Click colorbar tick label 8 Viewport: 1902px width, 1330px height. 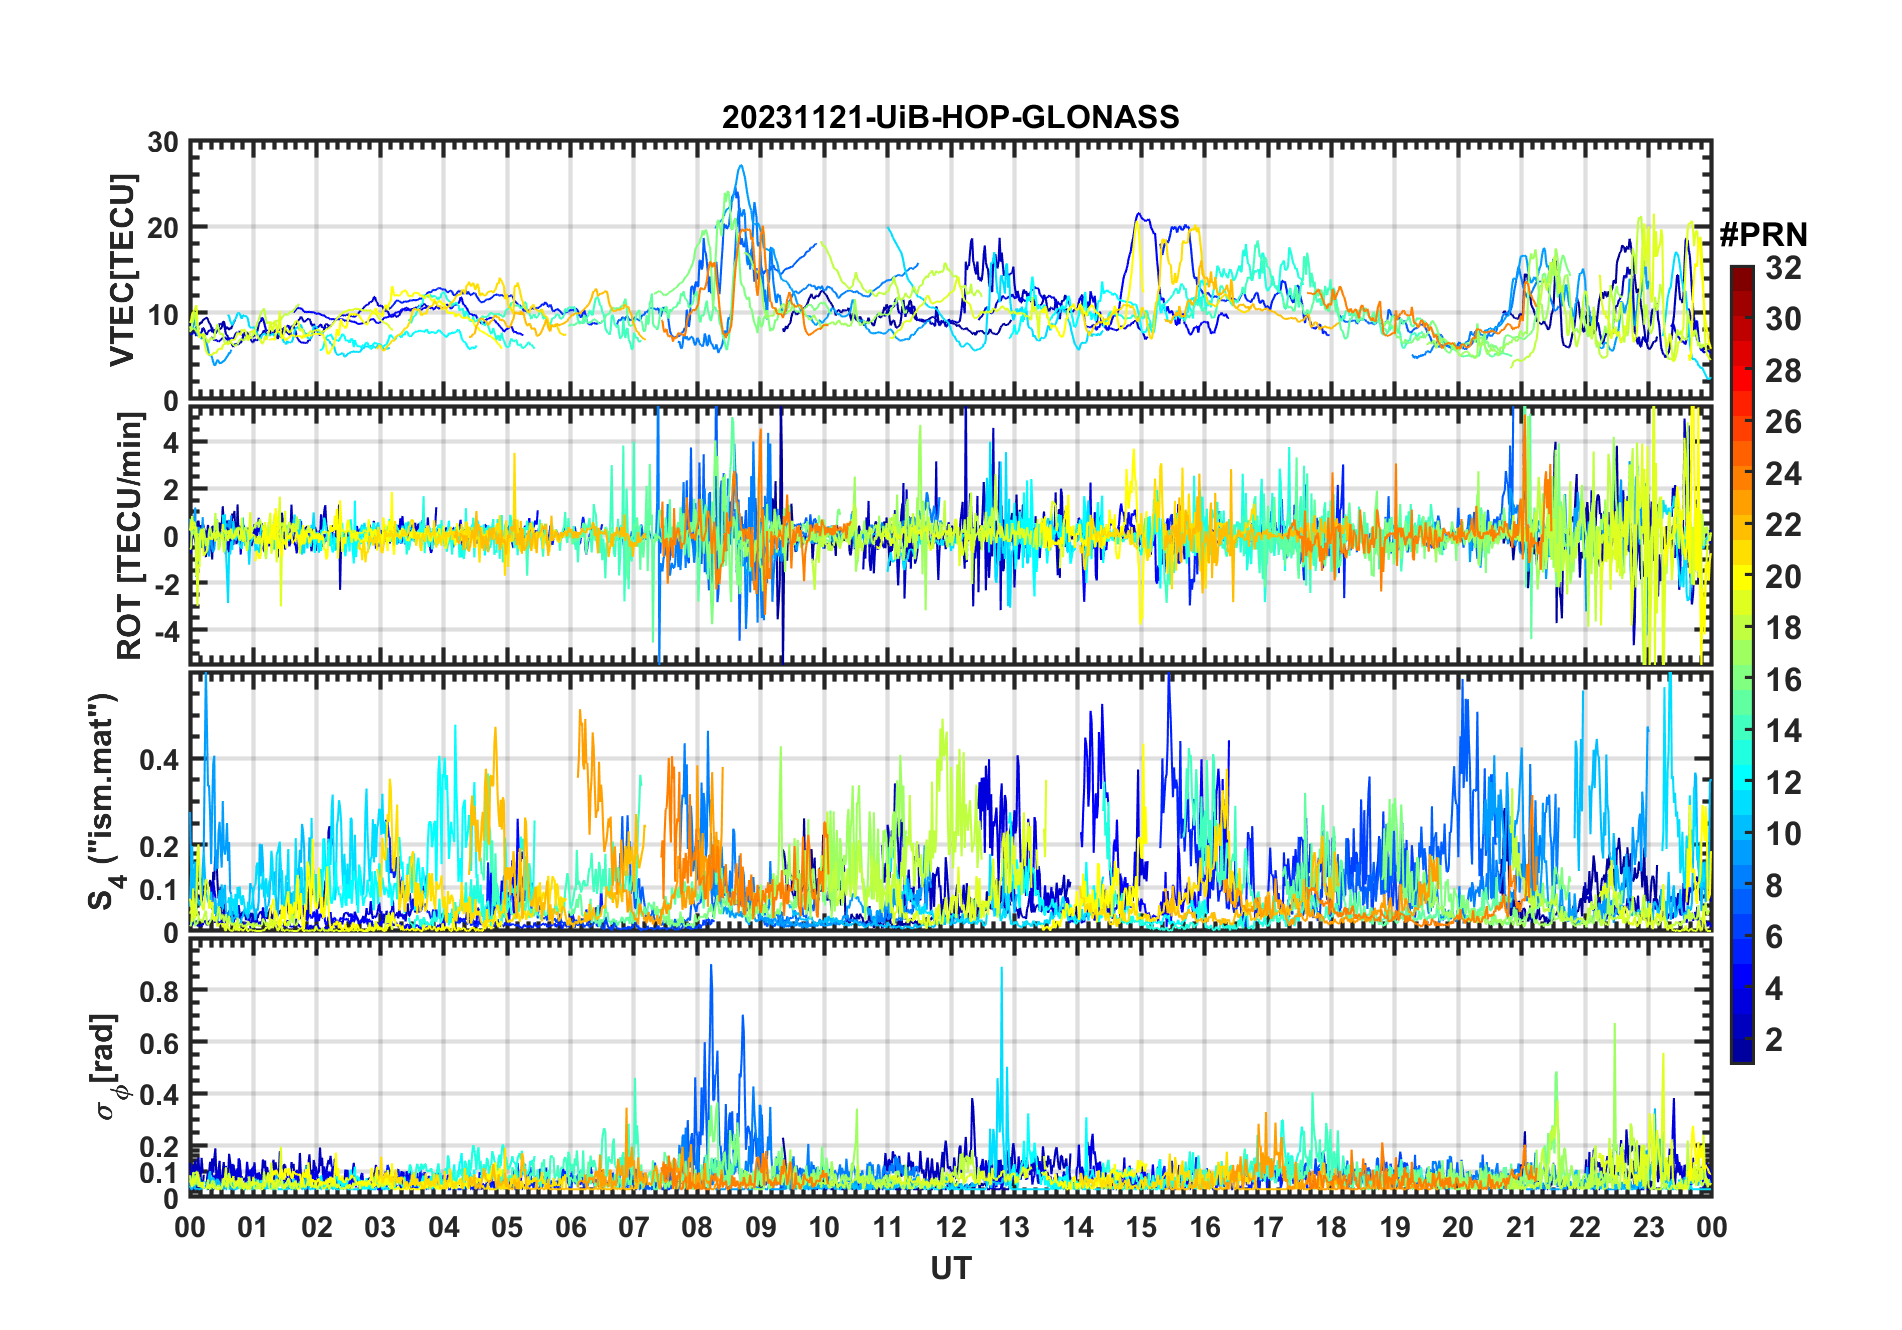click(1774, 885)
